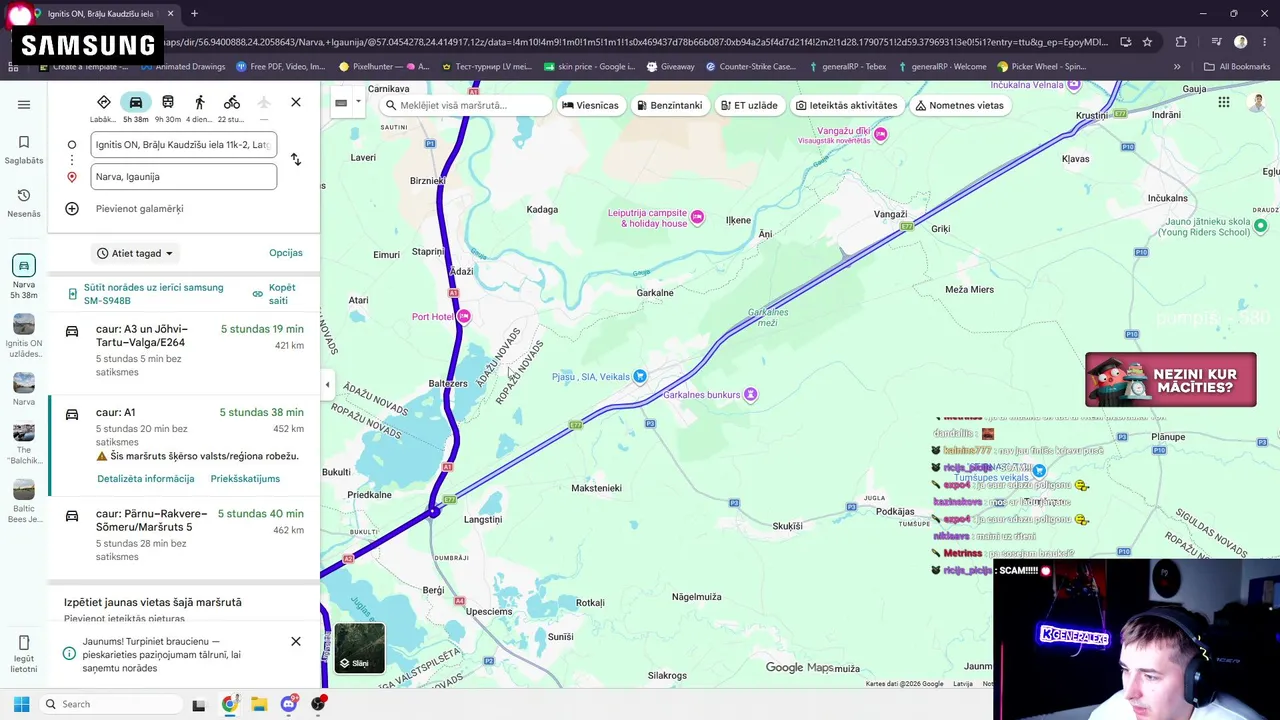Click the Garkalnes bunkurs map marker
This screenshot has height=720, width=1280.
coord(751,394)
